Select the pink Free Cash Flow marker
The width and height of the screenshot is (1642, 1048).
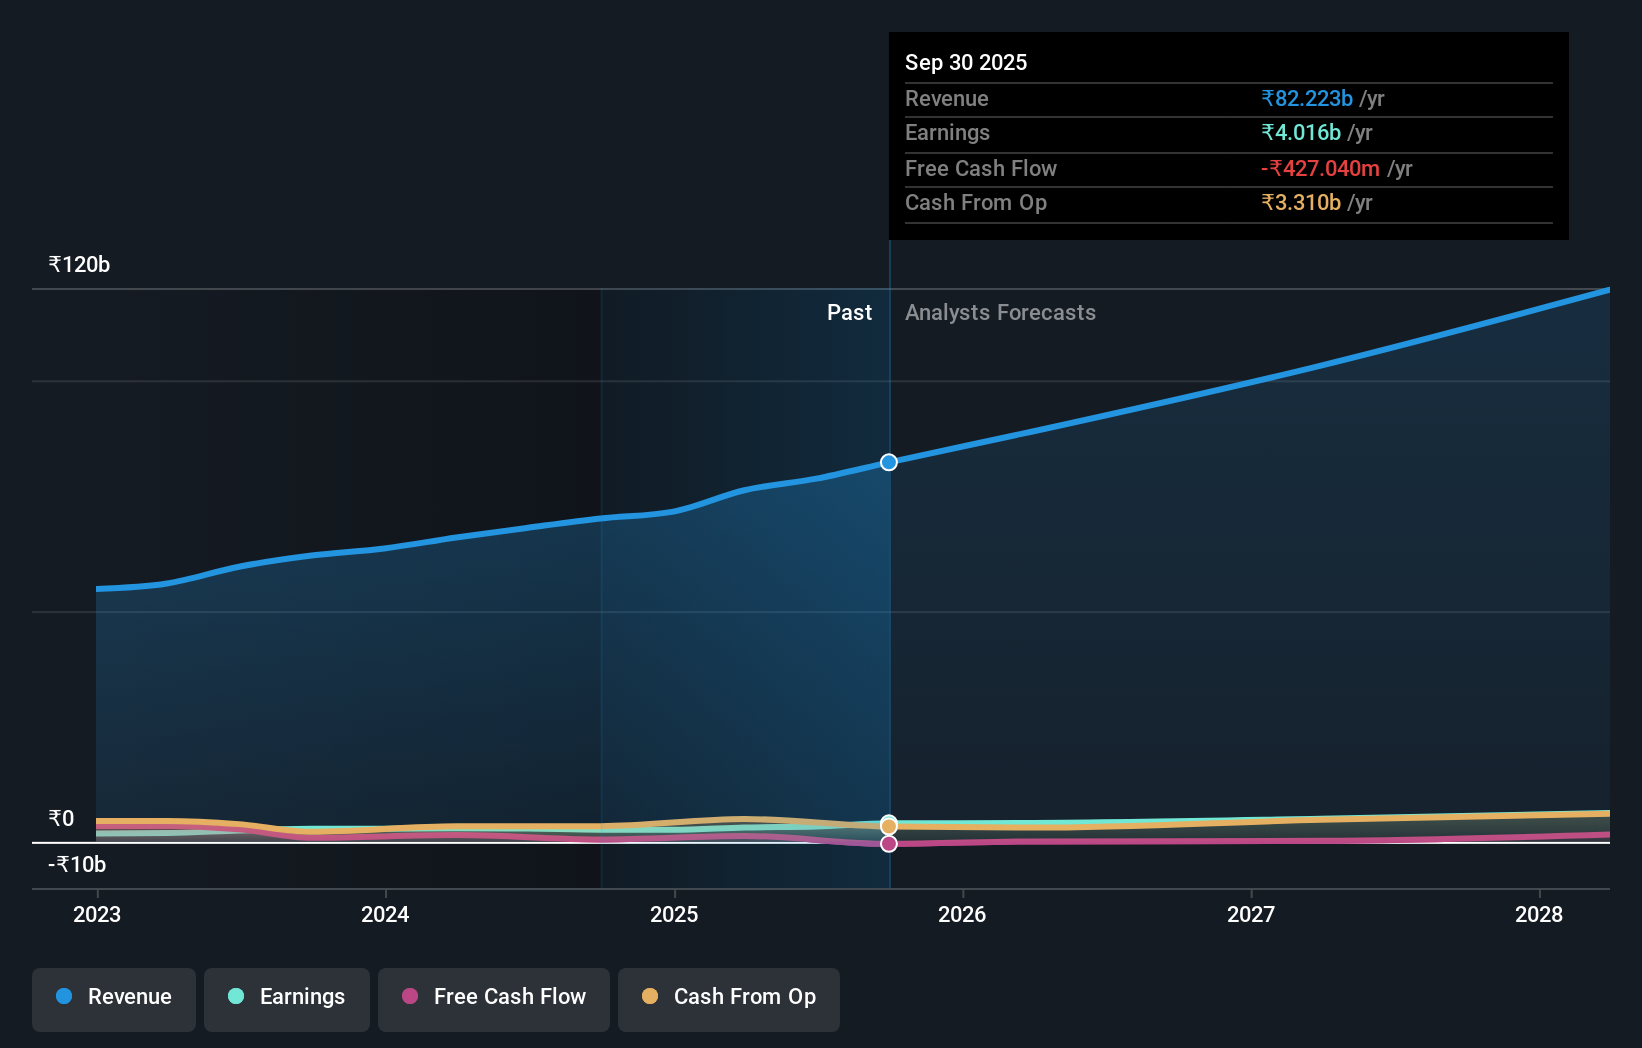888,844
